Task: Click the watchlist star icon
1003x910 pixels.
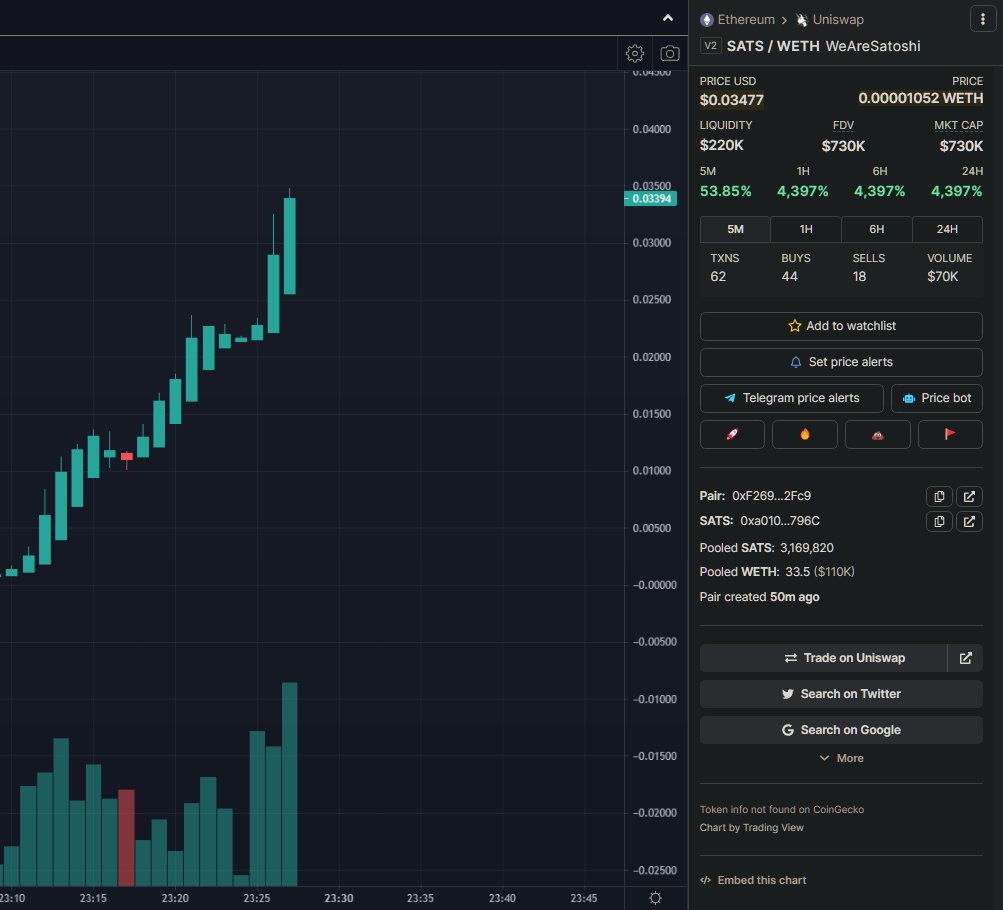Action: (794, 326)
